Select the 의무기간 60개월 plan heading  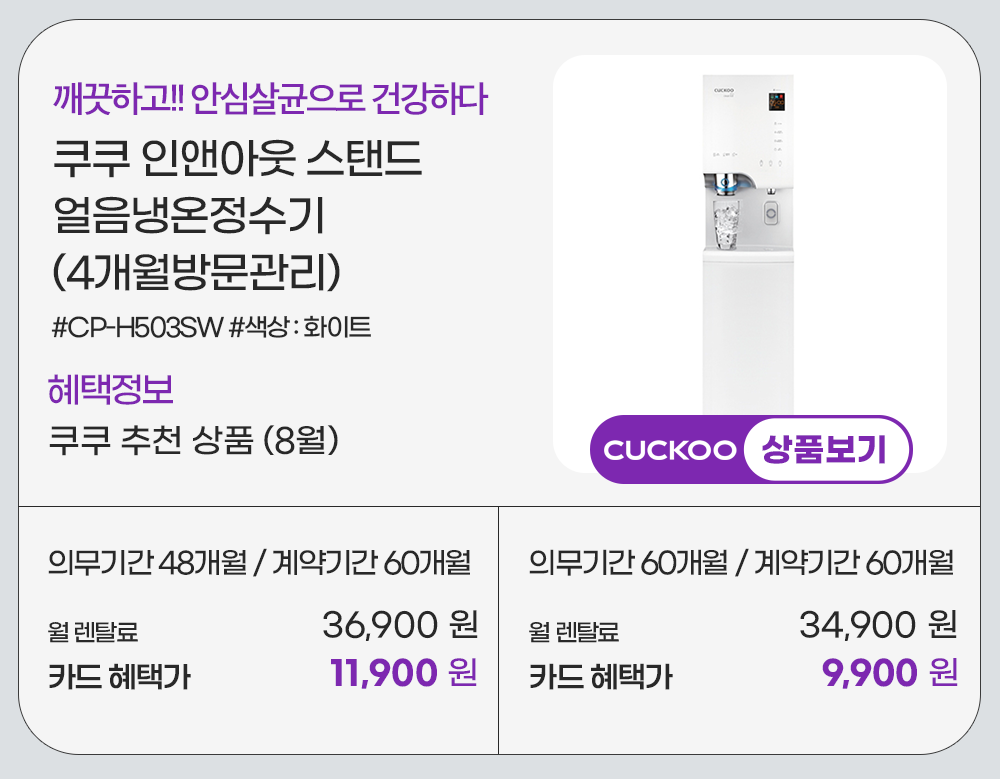click(740, 563)
